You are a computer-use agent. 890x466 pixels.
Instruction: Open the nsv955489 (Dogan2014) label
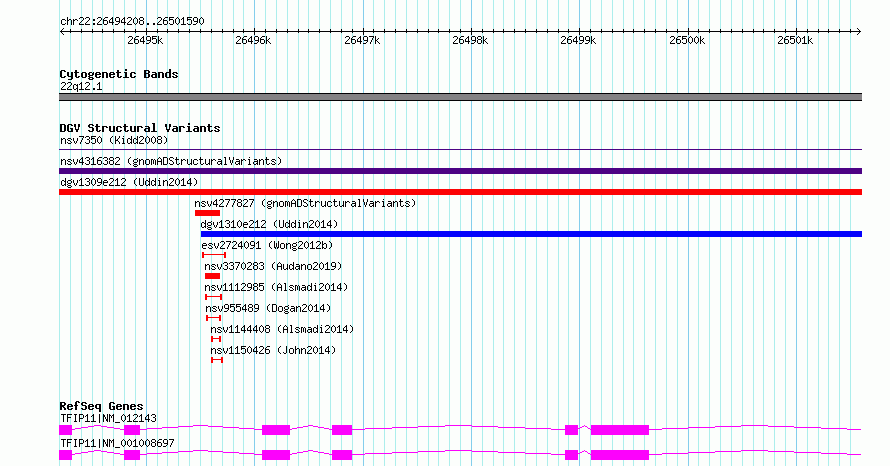268,308
